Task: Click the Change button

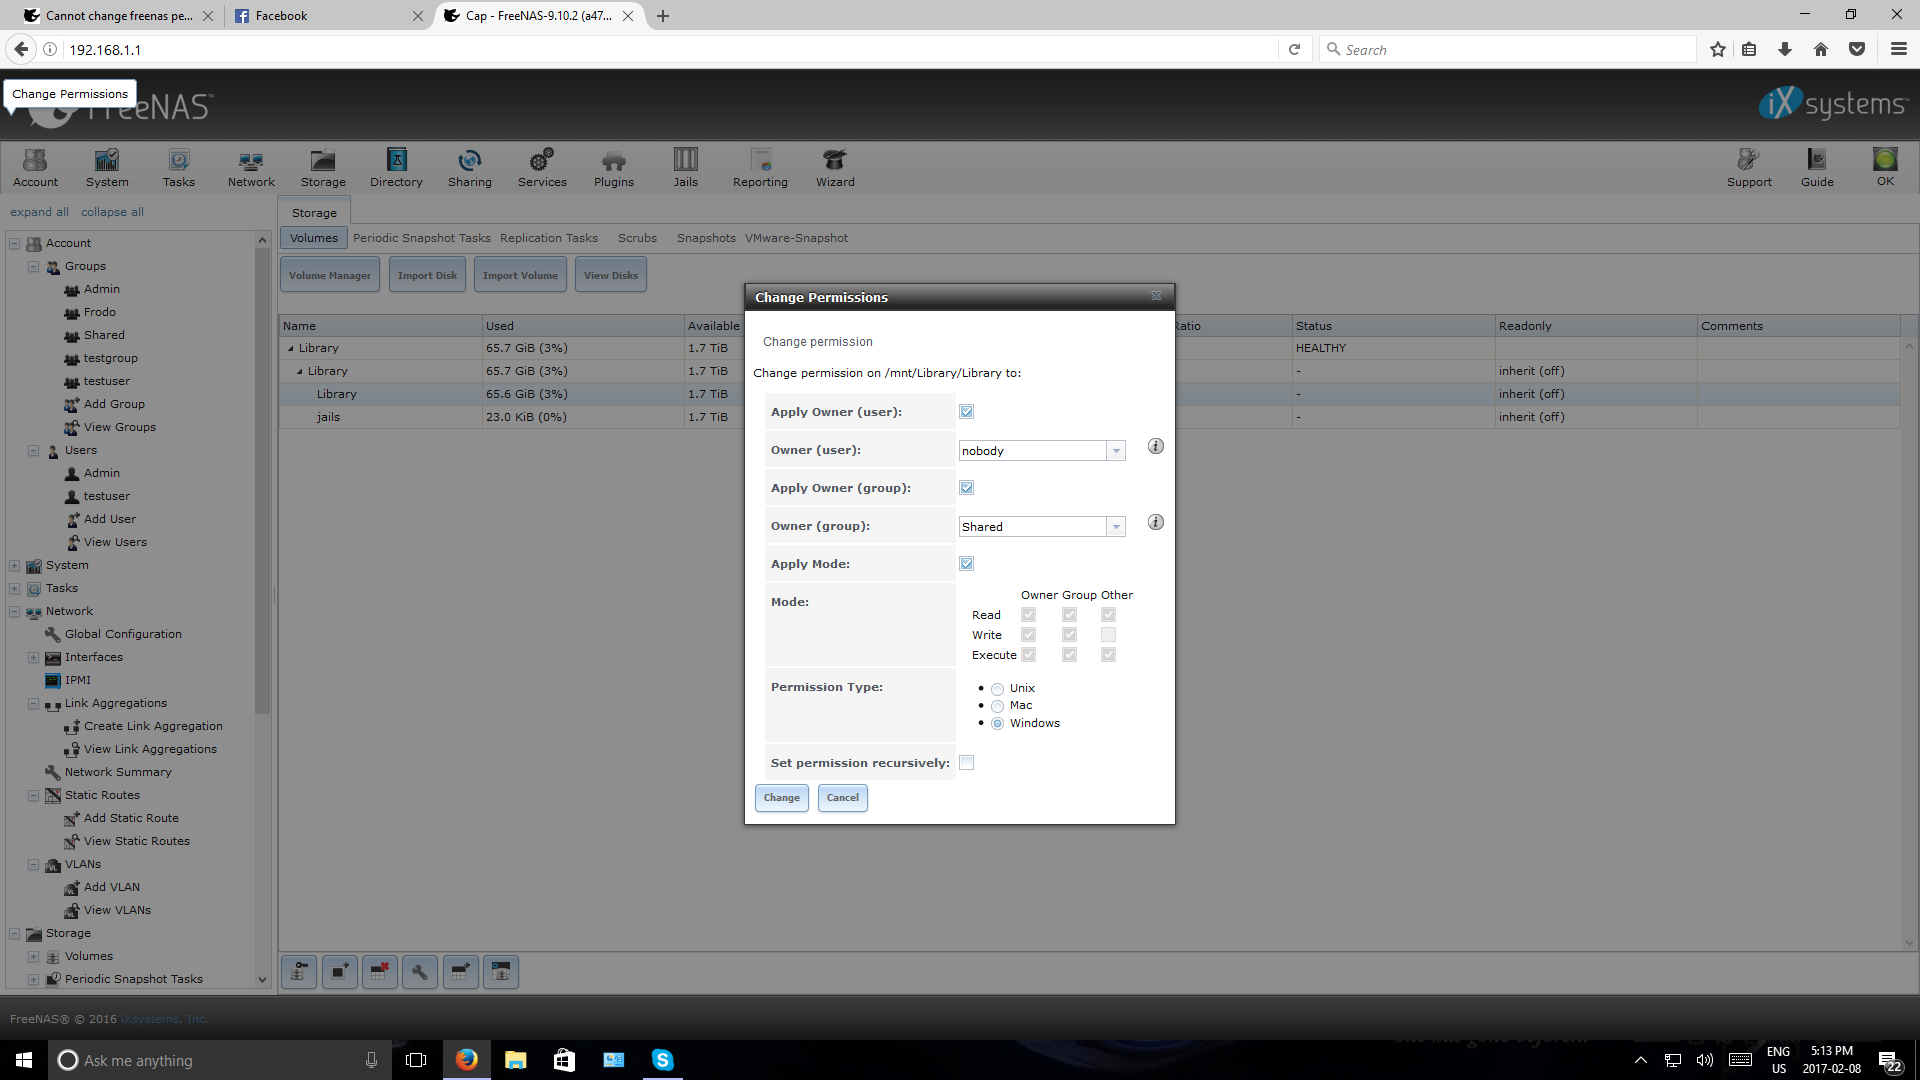Action: [782, 797]
